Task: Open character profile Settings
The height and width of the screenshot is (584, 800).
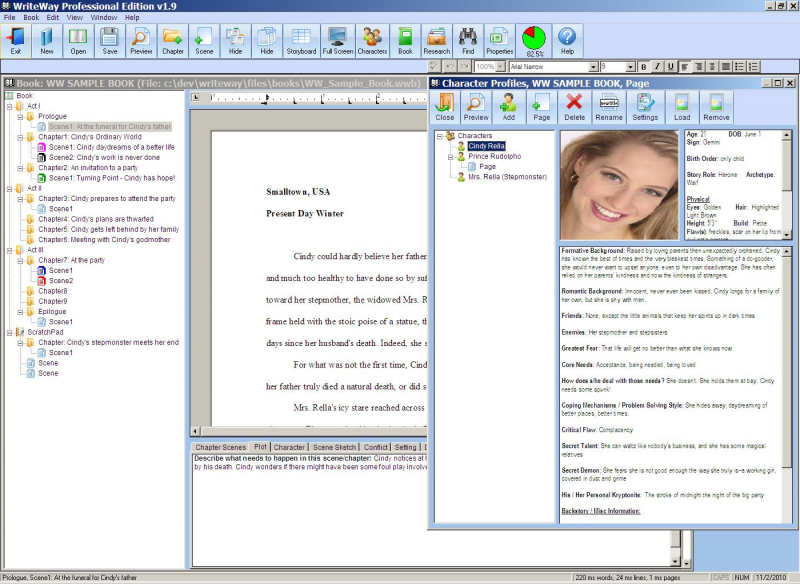Action: pos(645,107)
